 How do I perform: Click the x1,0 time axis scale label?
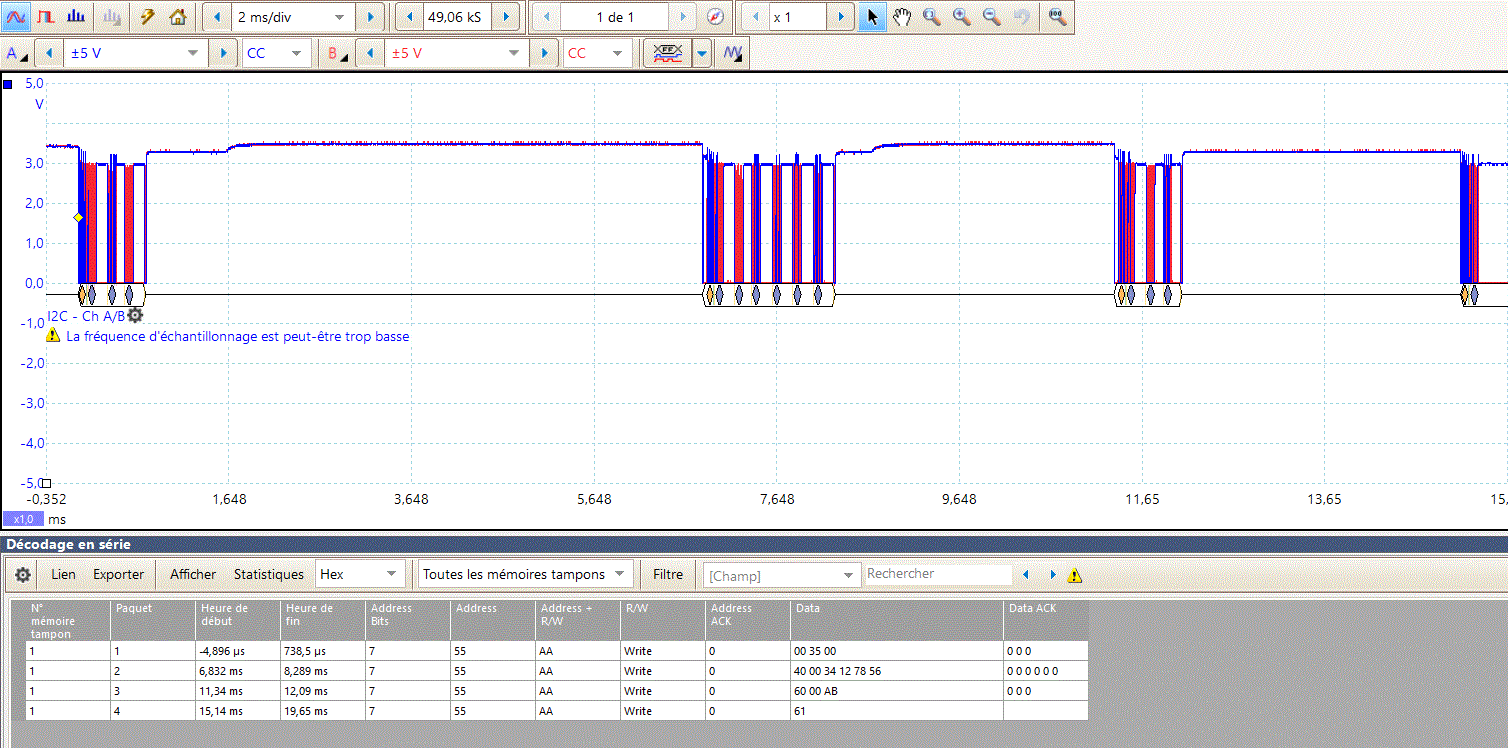coord(24,519)
